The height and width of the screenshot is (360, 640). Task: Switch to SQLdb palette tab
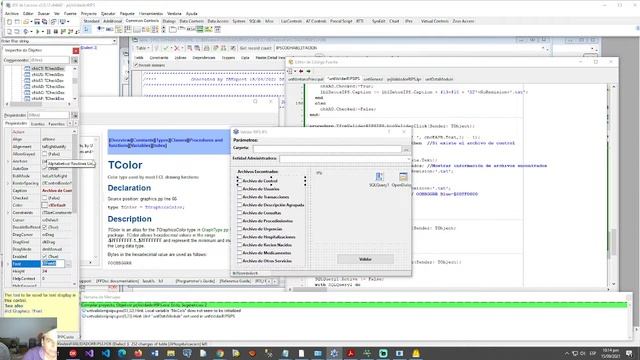(x=255, y=21)
